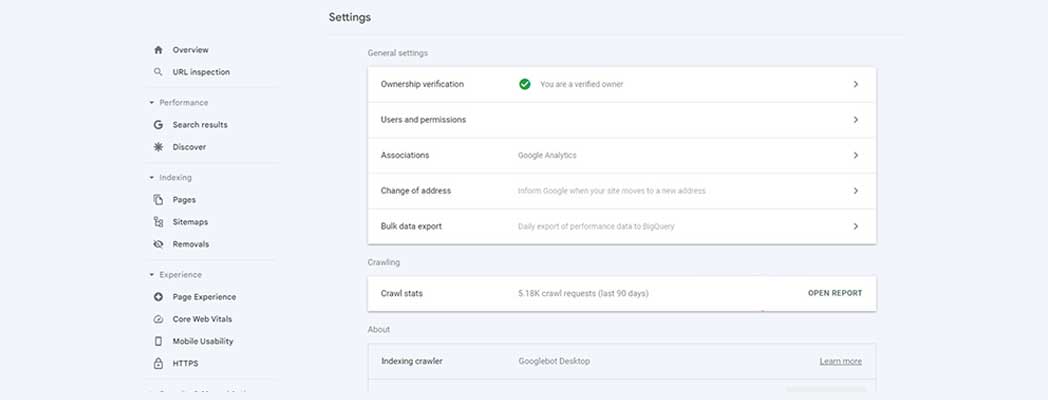Open Ownership verification row chevron
Viewport: 1048px width, 400px height.
855,85
